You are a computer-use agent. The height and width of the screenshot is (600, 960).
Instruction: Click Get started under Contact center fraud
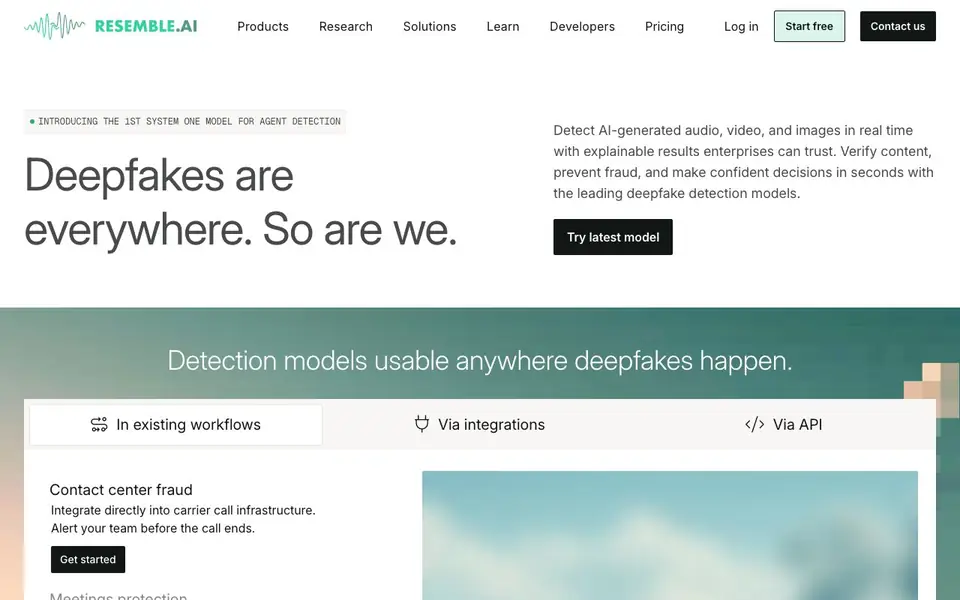(88, 560)
